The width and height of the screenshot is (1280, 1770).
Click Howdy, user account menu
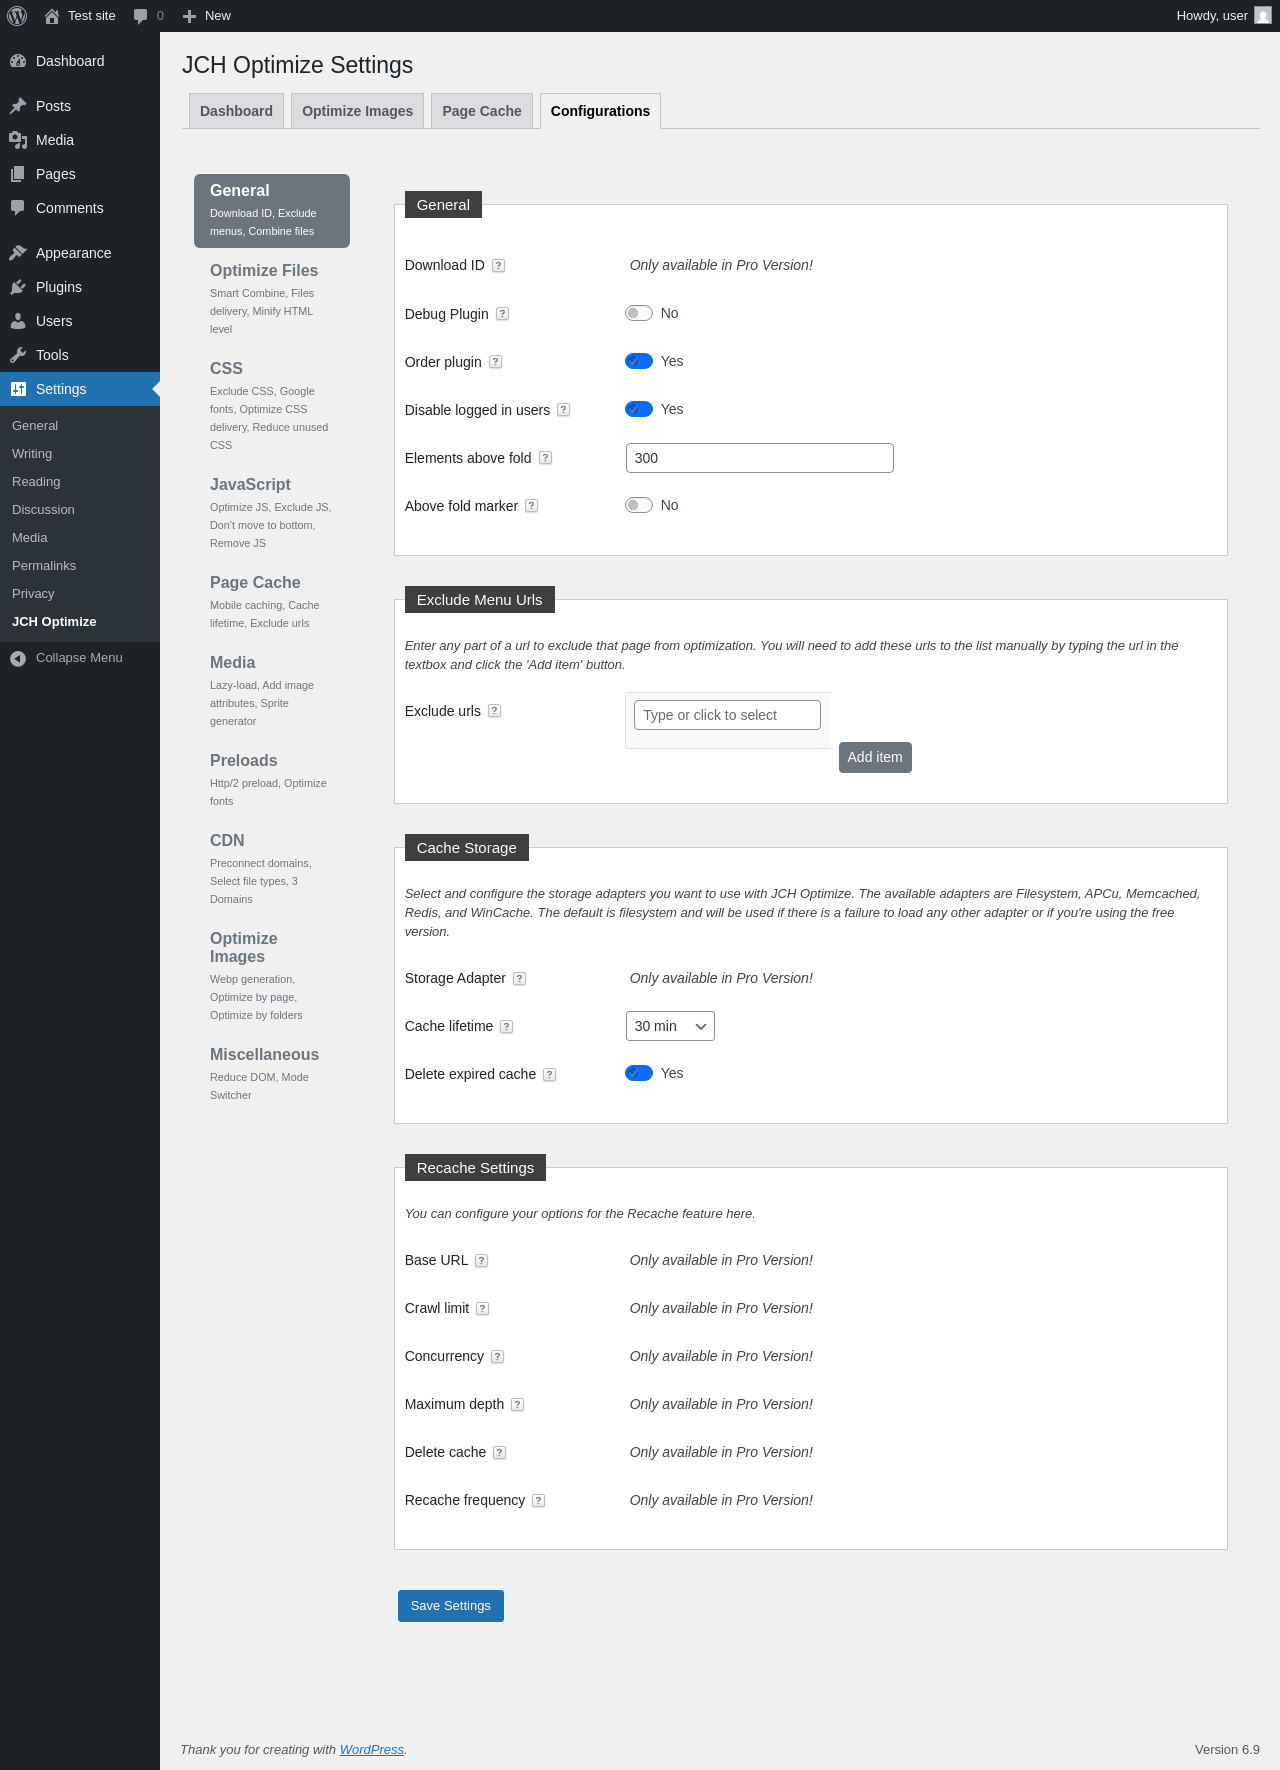(x=1224, y=16)
